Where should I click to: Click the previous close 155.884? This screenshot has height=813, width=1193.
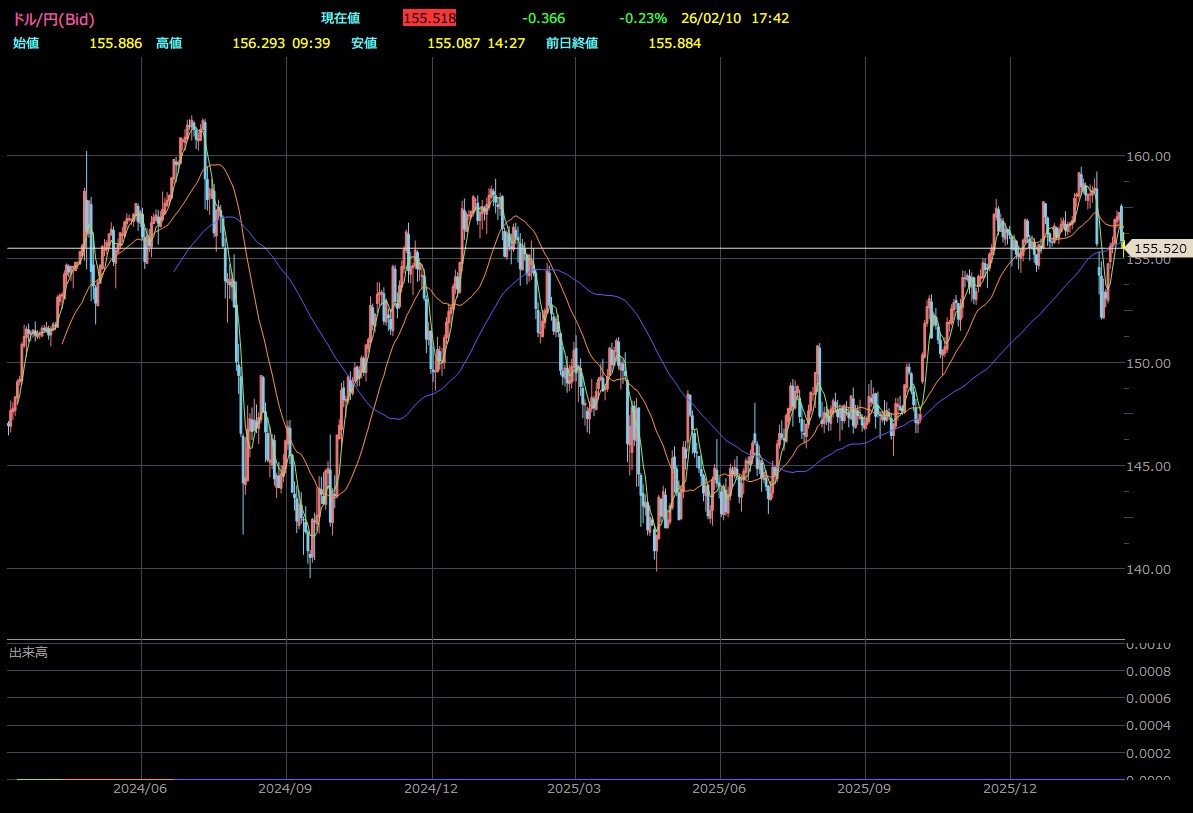[675, 43]
